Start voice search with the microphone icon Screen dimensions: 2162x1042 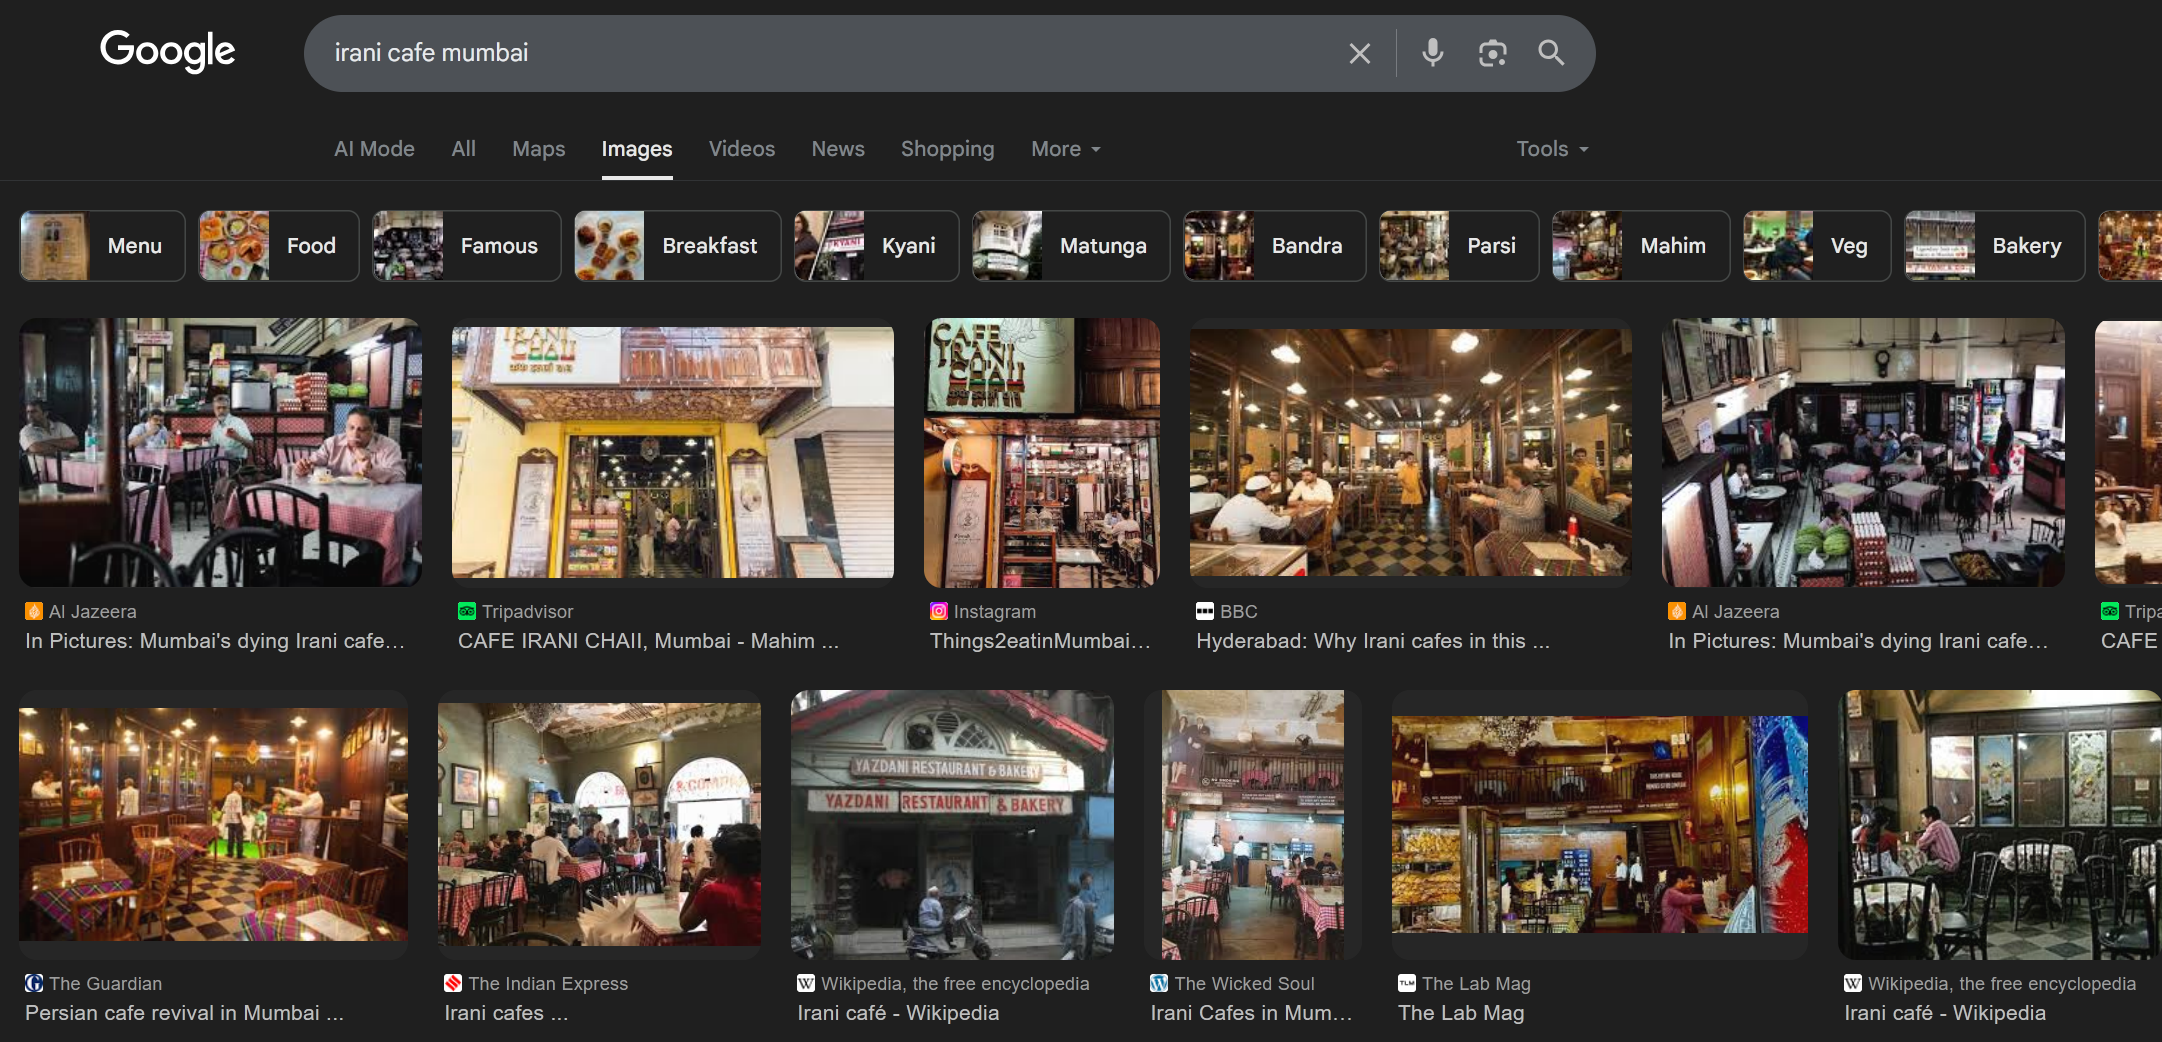tap(1432, 53)
